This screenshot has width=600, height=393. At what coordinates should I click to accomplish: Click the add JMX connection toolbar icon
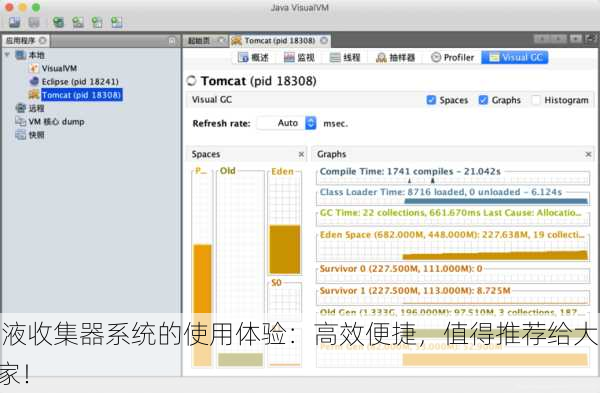tap(58, 22)
